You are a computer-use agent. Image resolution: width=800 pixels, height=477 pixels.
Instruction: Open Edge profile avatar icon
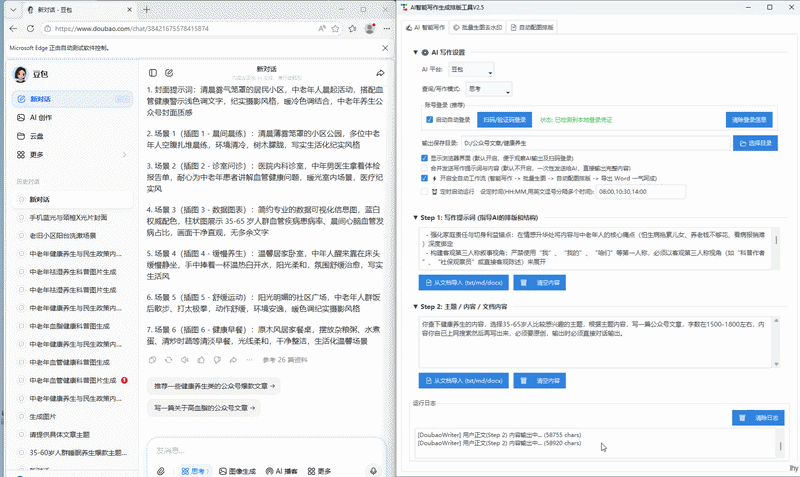tap(370, 29)
